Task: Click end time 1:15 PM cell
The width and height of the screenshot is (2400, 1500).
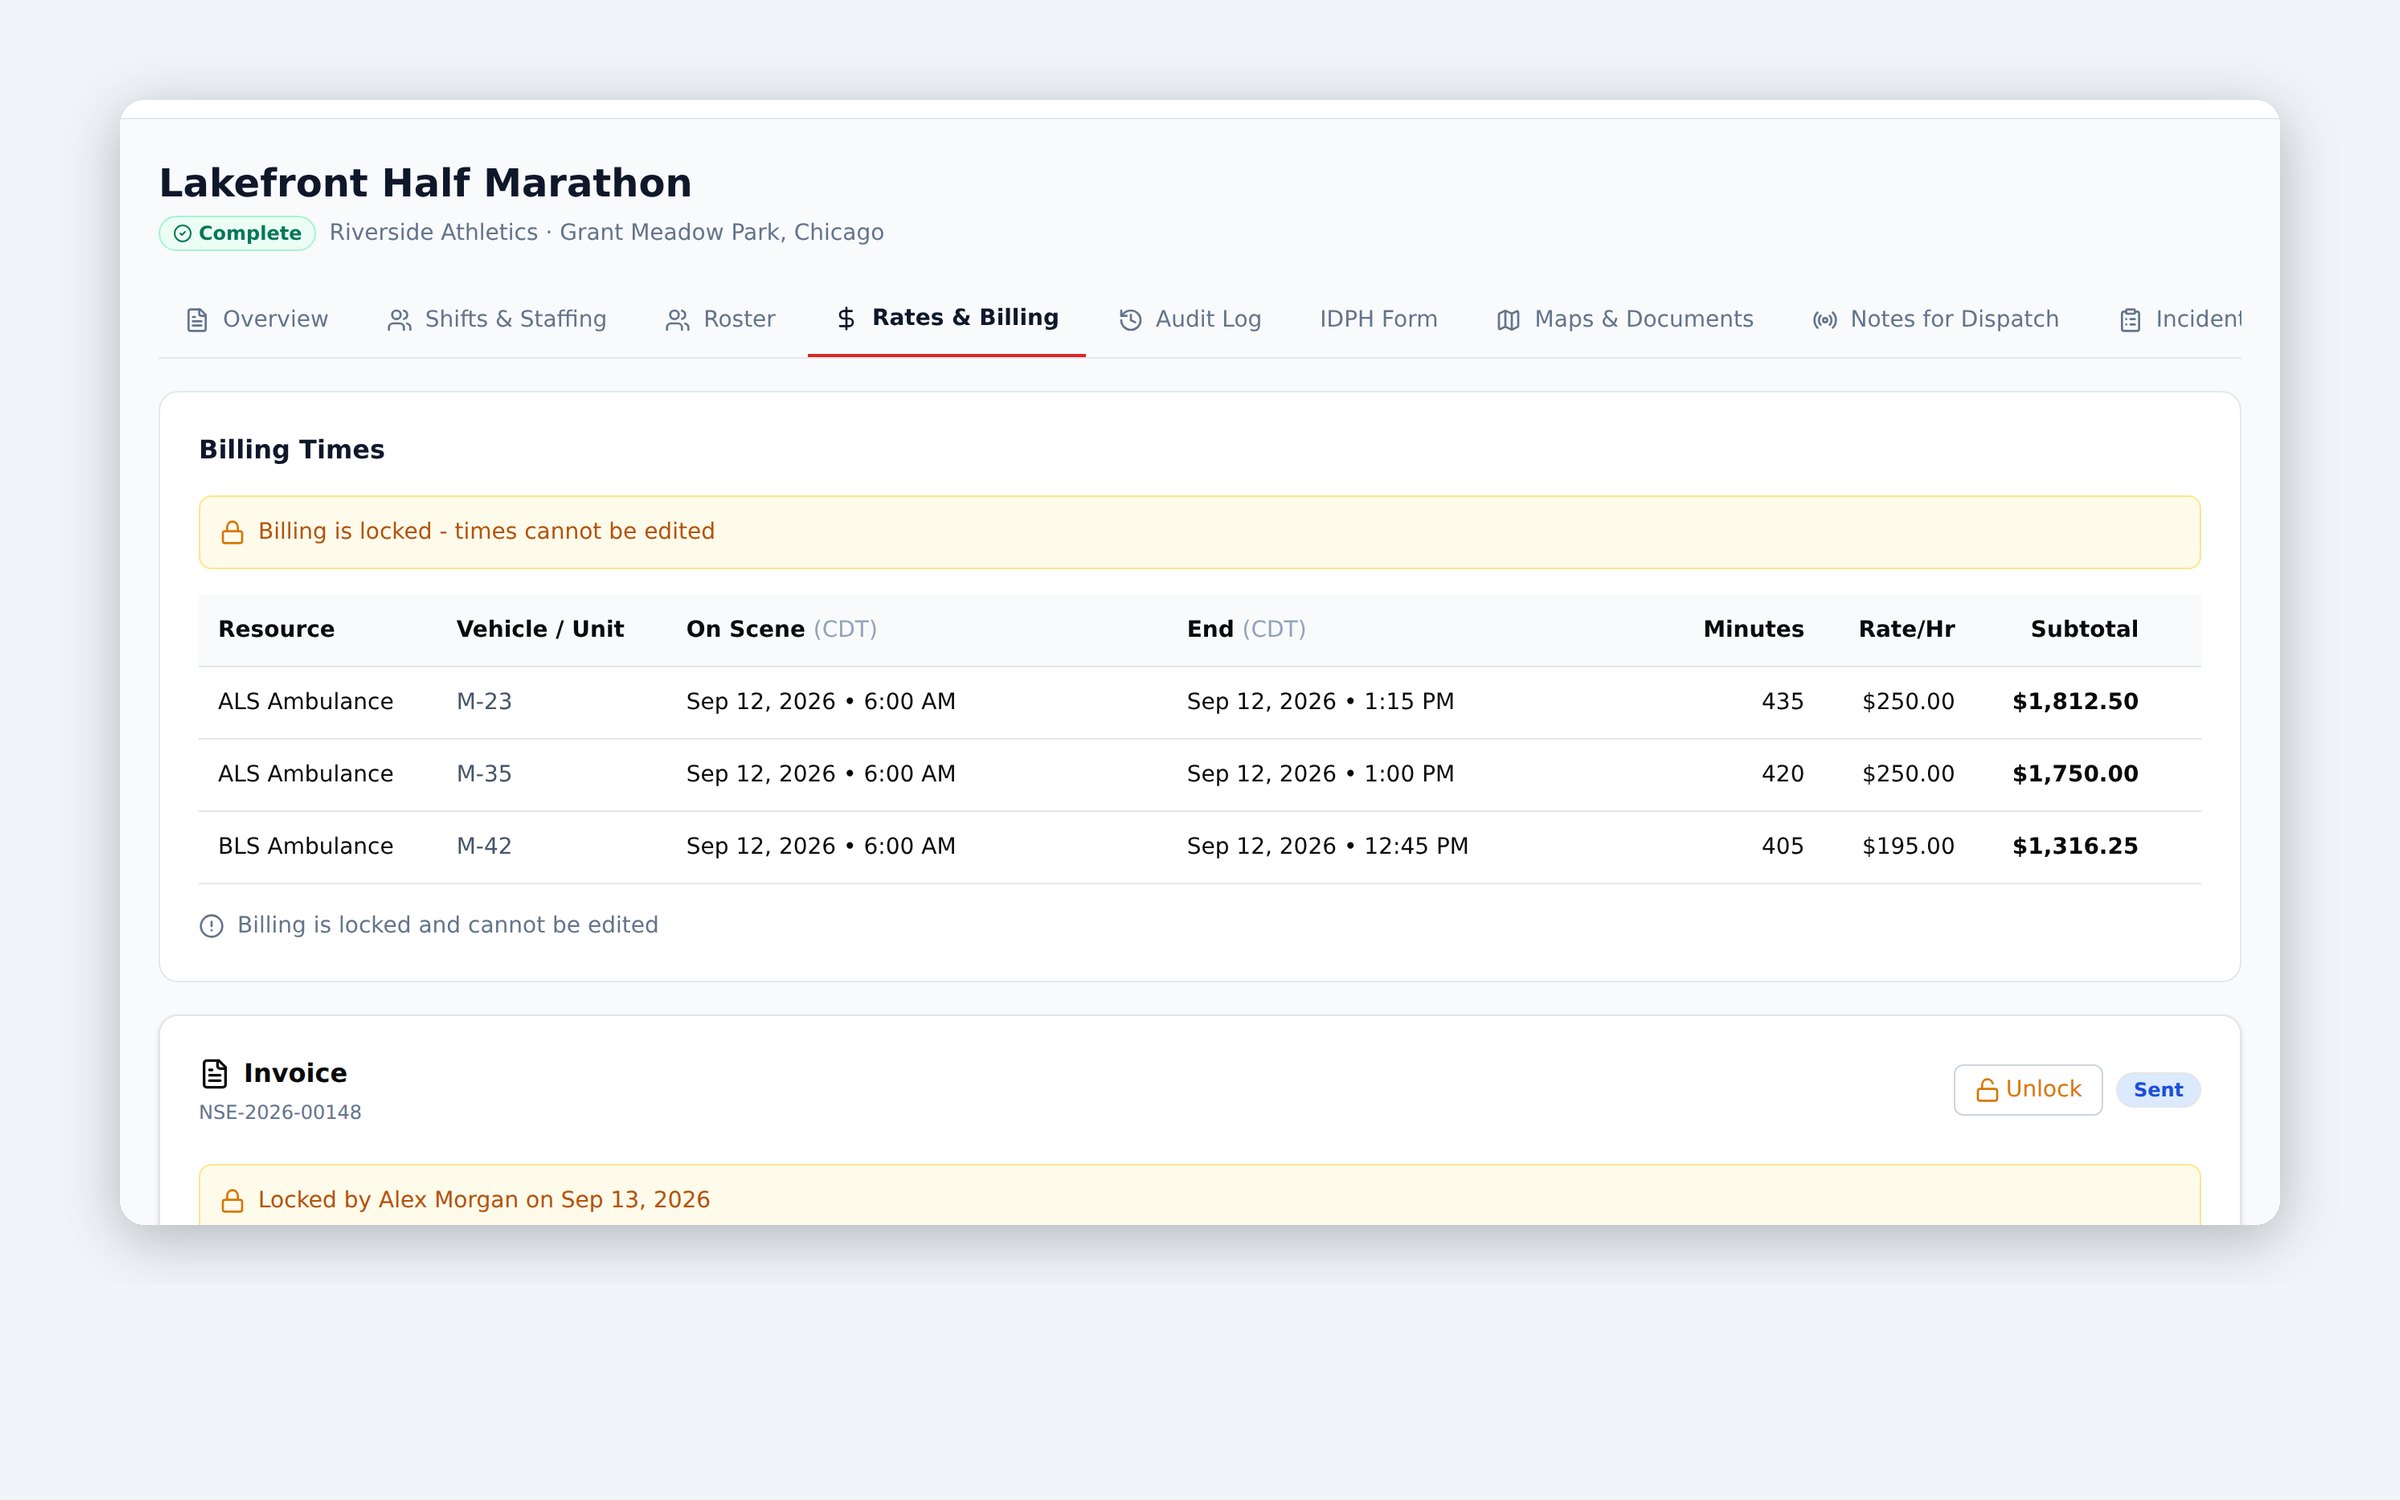Action: pos(1320,702)
